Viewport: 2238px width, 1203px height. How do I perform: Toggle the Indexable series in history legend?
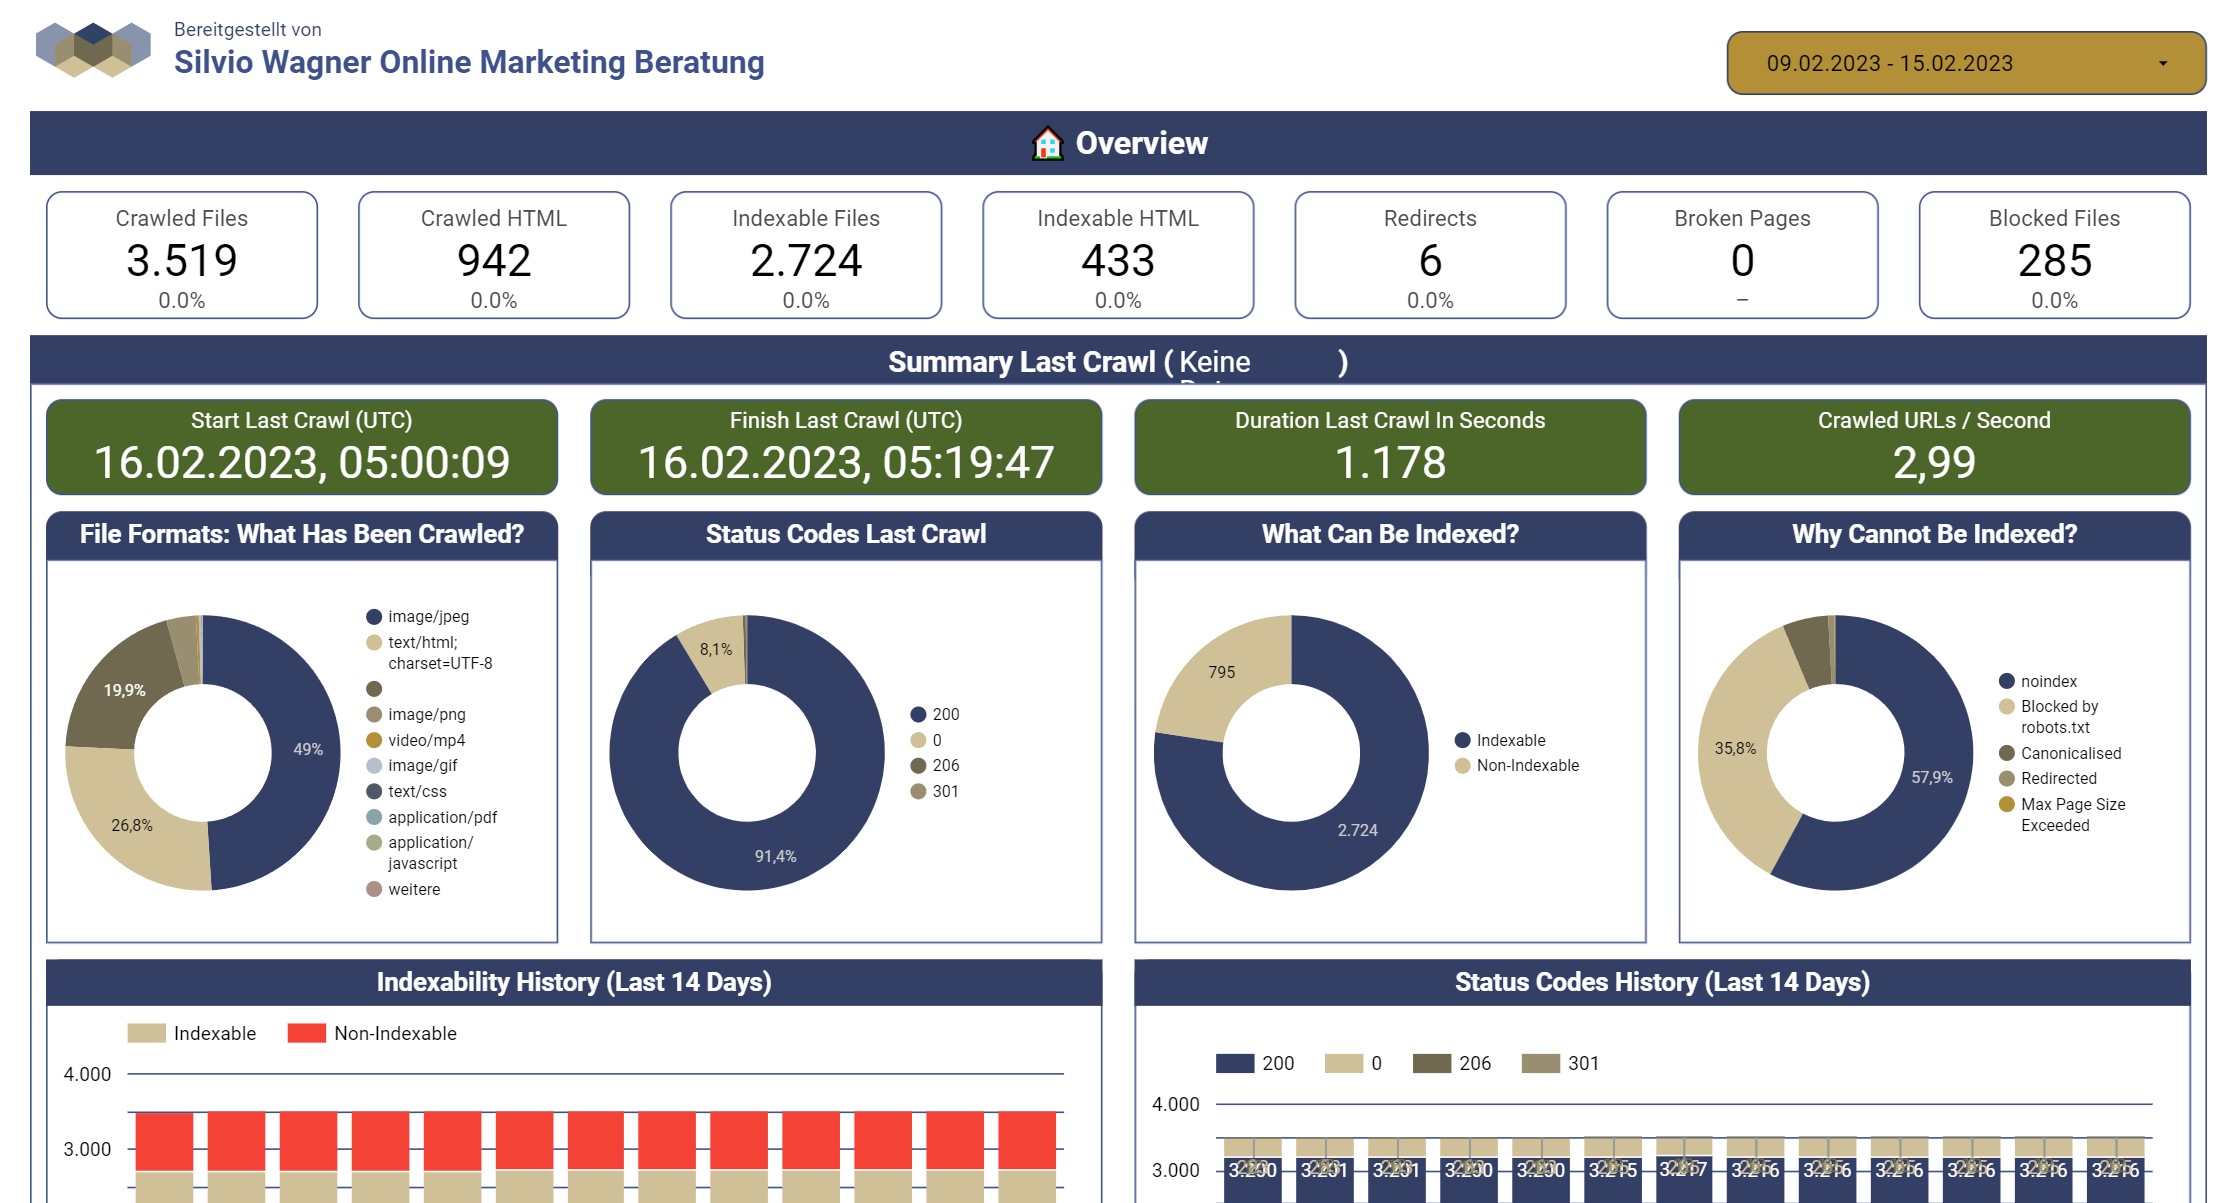(x=192, y=1033)
